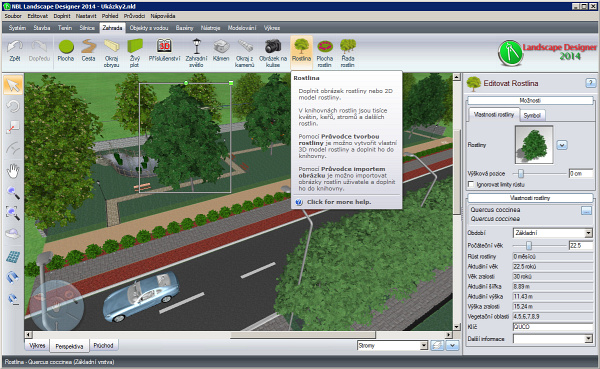Screen dimensions: 600x369
Task: Click the 'Click for more help' link
Action: pyautogui.click(x=339, y=202)
